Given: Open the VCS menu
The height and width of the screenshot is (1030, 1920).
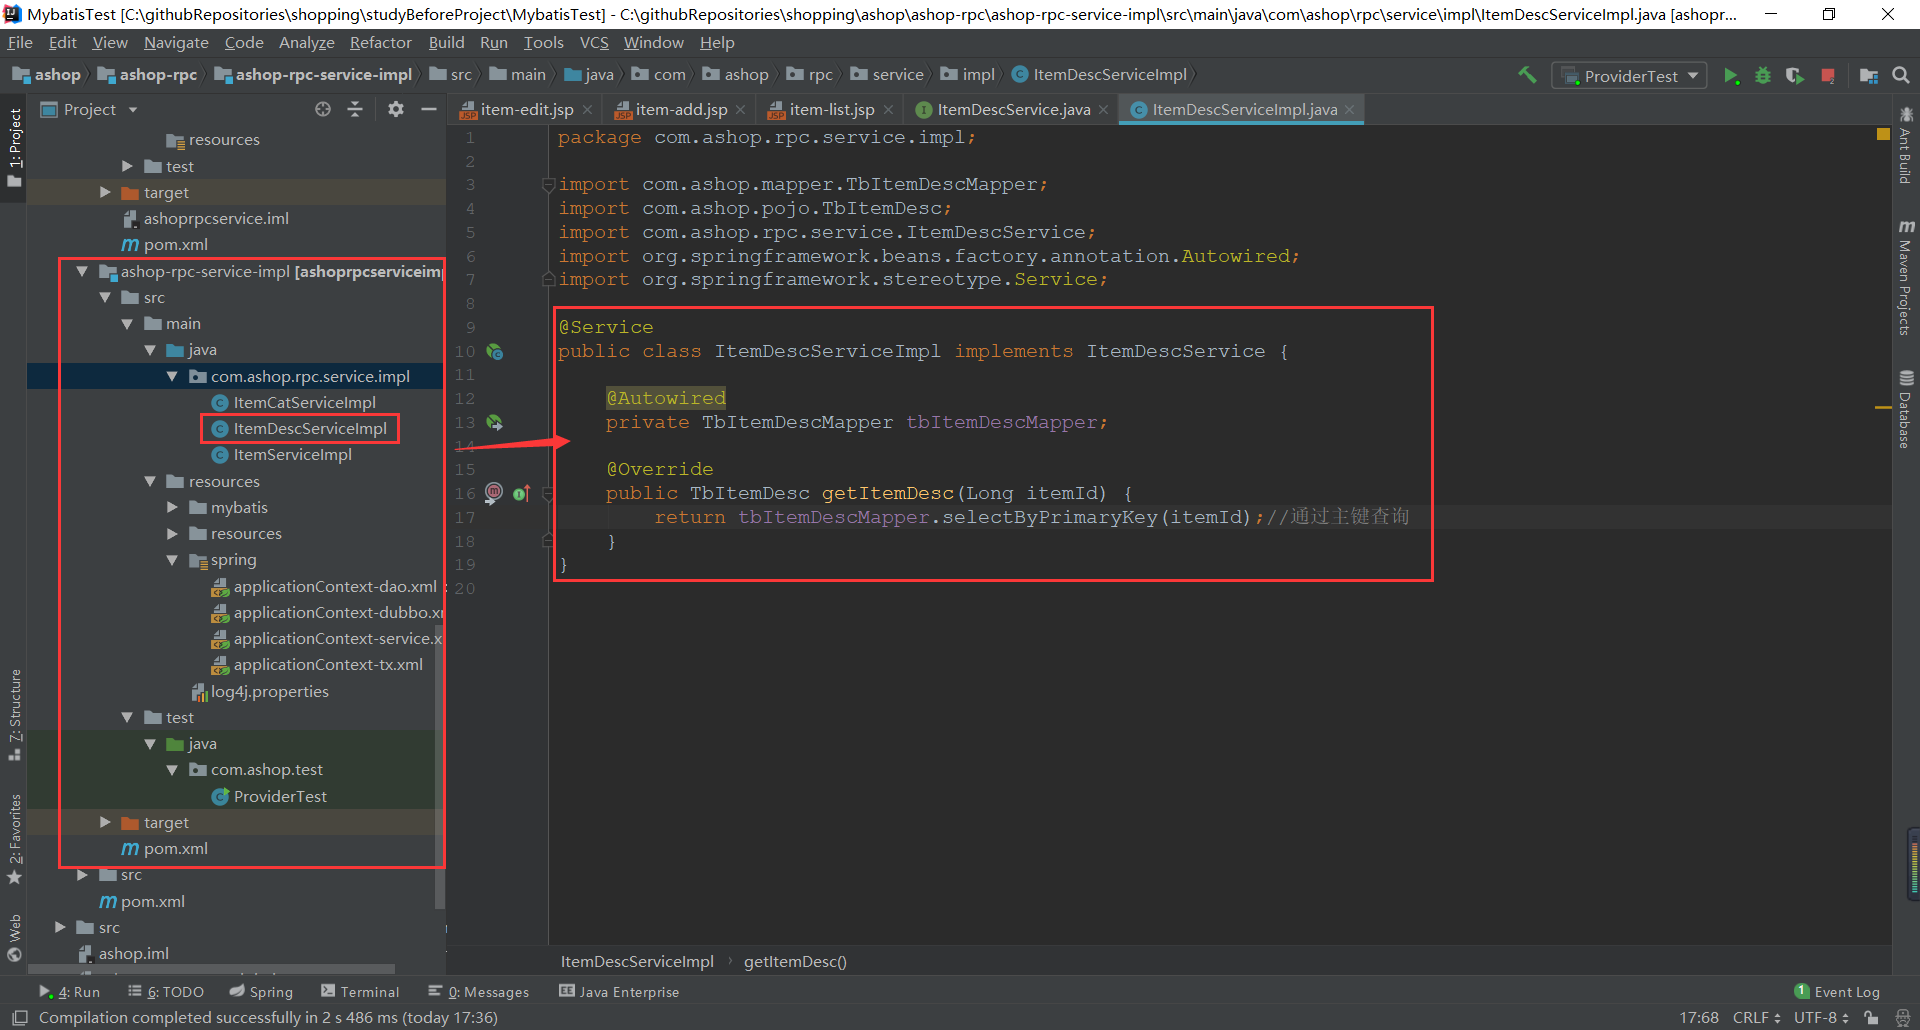Looking at the screenshot, I should tap(594, 43).
